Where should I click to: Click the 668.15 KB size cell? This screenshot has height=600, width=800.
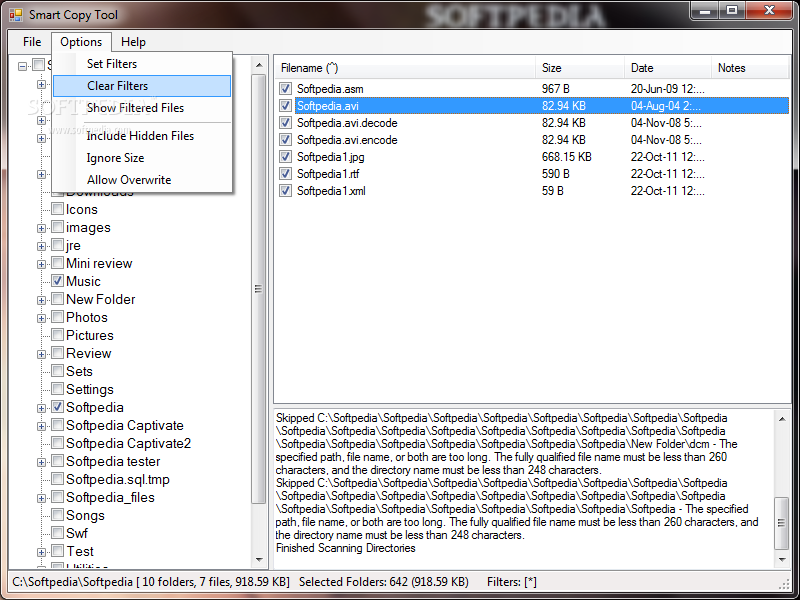[x=566, y=157]
